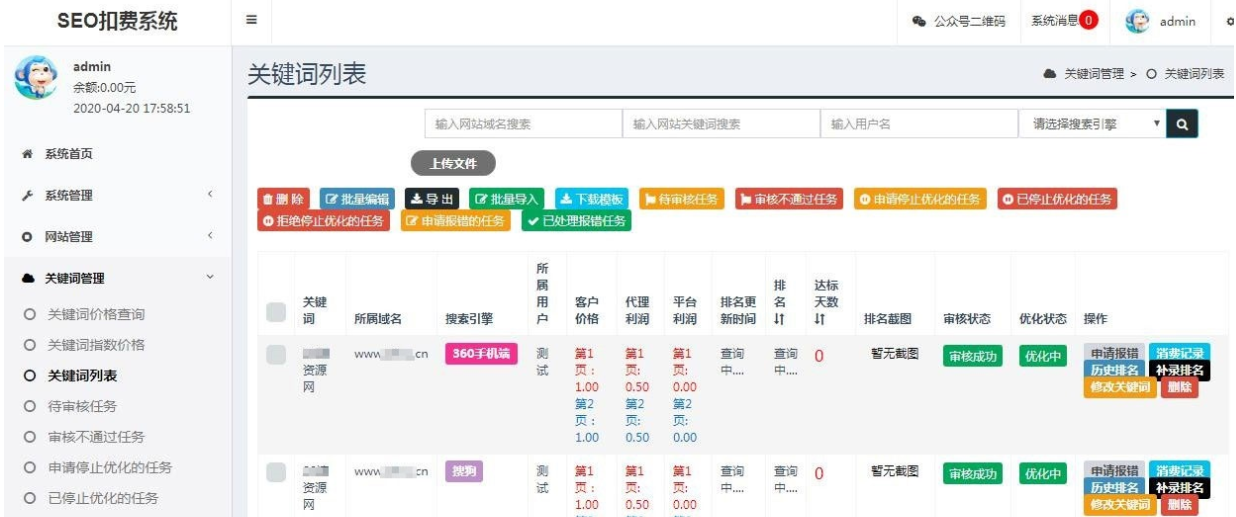Open 历史排名 in the 360手机端 row

tap(1115, 370)
